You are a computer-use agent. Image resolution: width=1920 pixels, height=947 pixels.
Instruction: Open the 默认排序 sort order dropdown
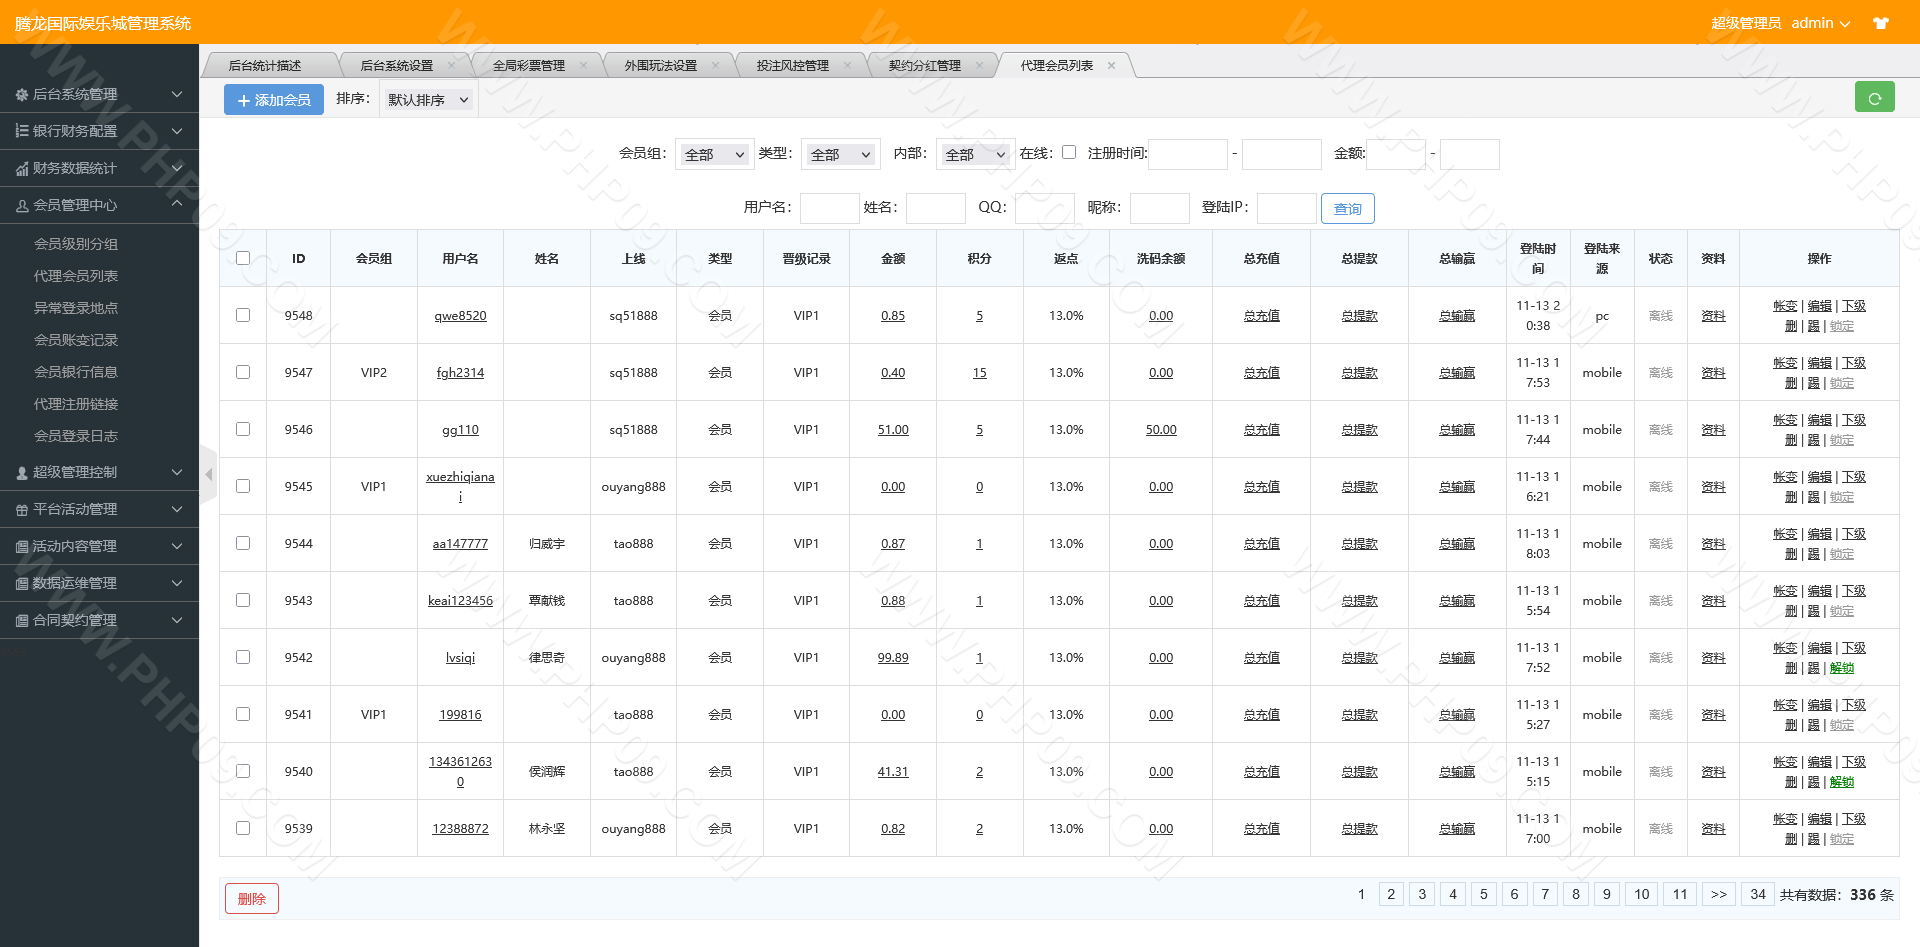pyautogui.click(x=428, y=100)
